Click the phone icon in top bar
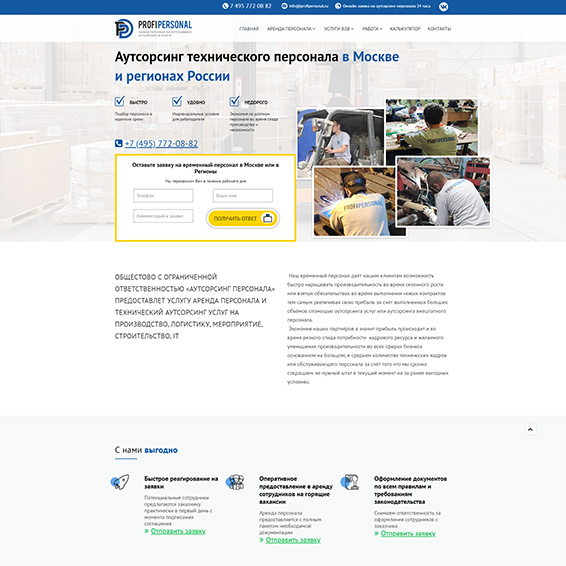 point(225,6)
